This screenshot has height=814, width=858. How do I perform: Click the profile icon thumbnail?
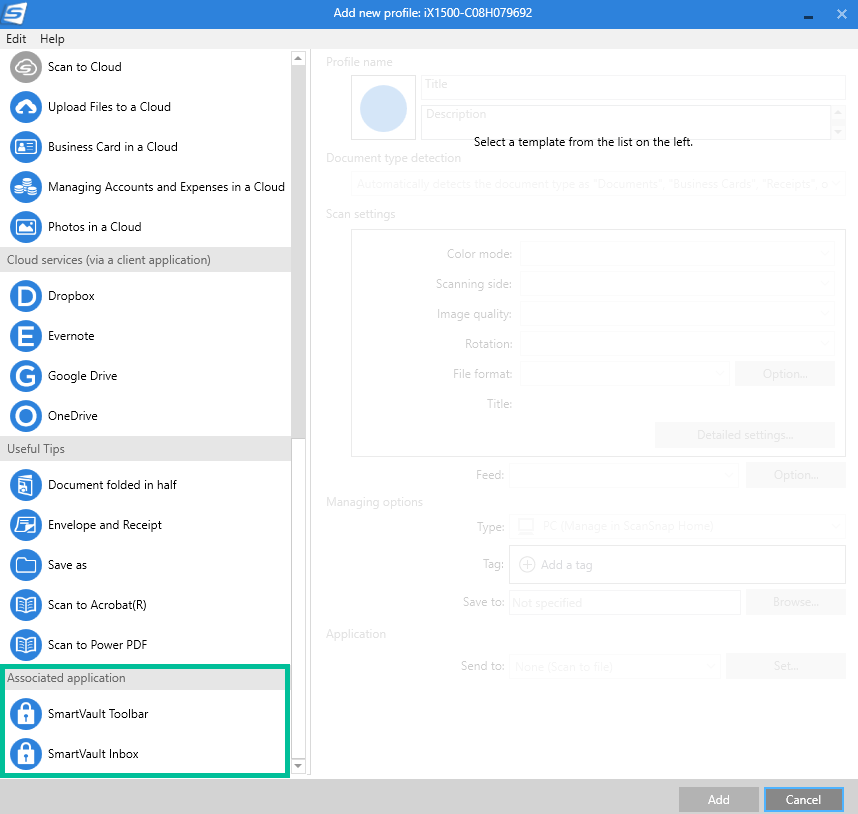coord(383,108)
